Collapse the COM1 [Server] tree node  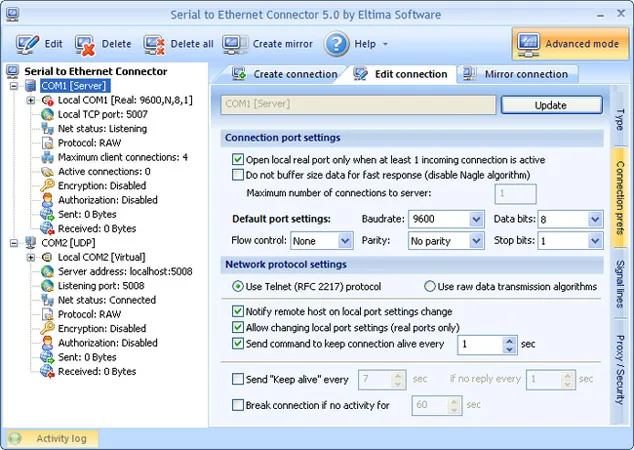pyautogui.click(x=14, y=86)
